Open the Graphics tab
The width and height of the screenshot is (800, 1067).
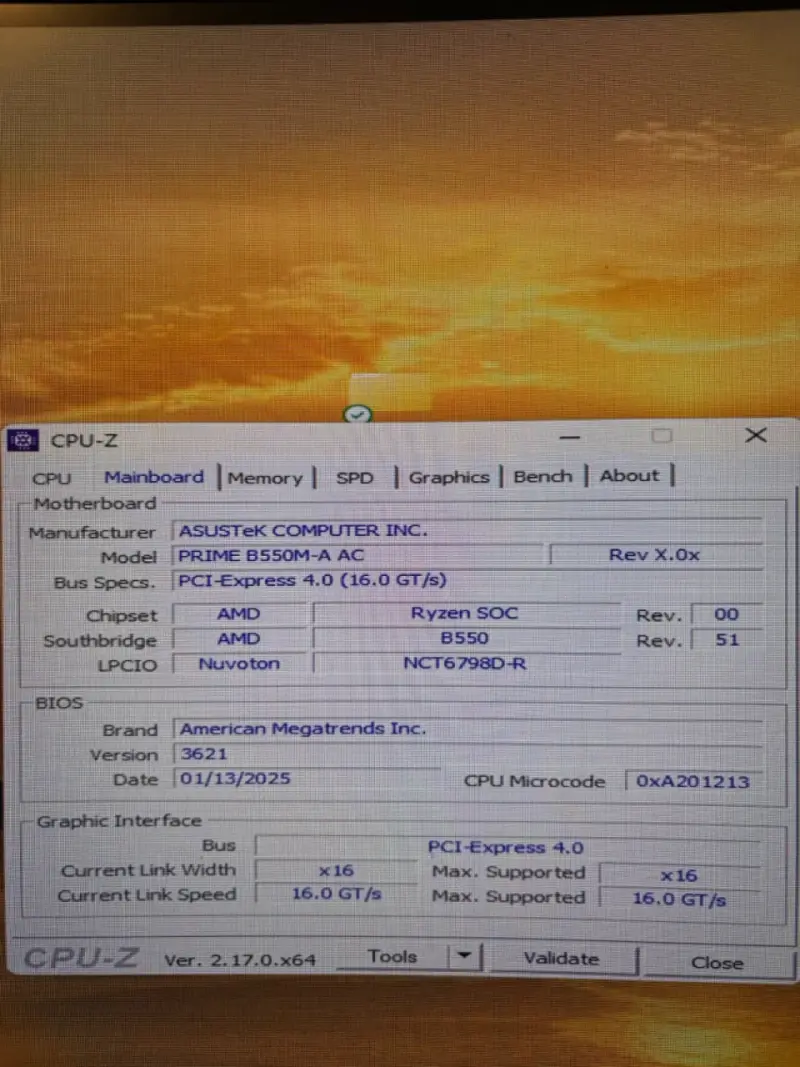(449, 477)
